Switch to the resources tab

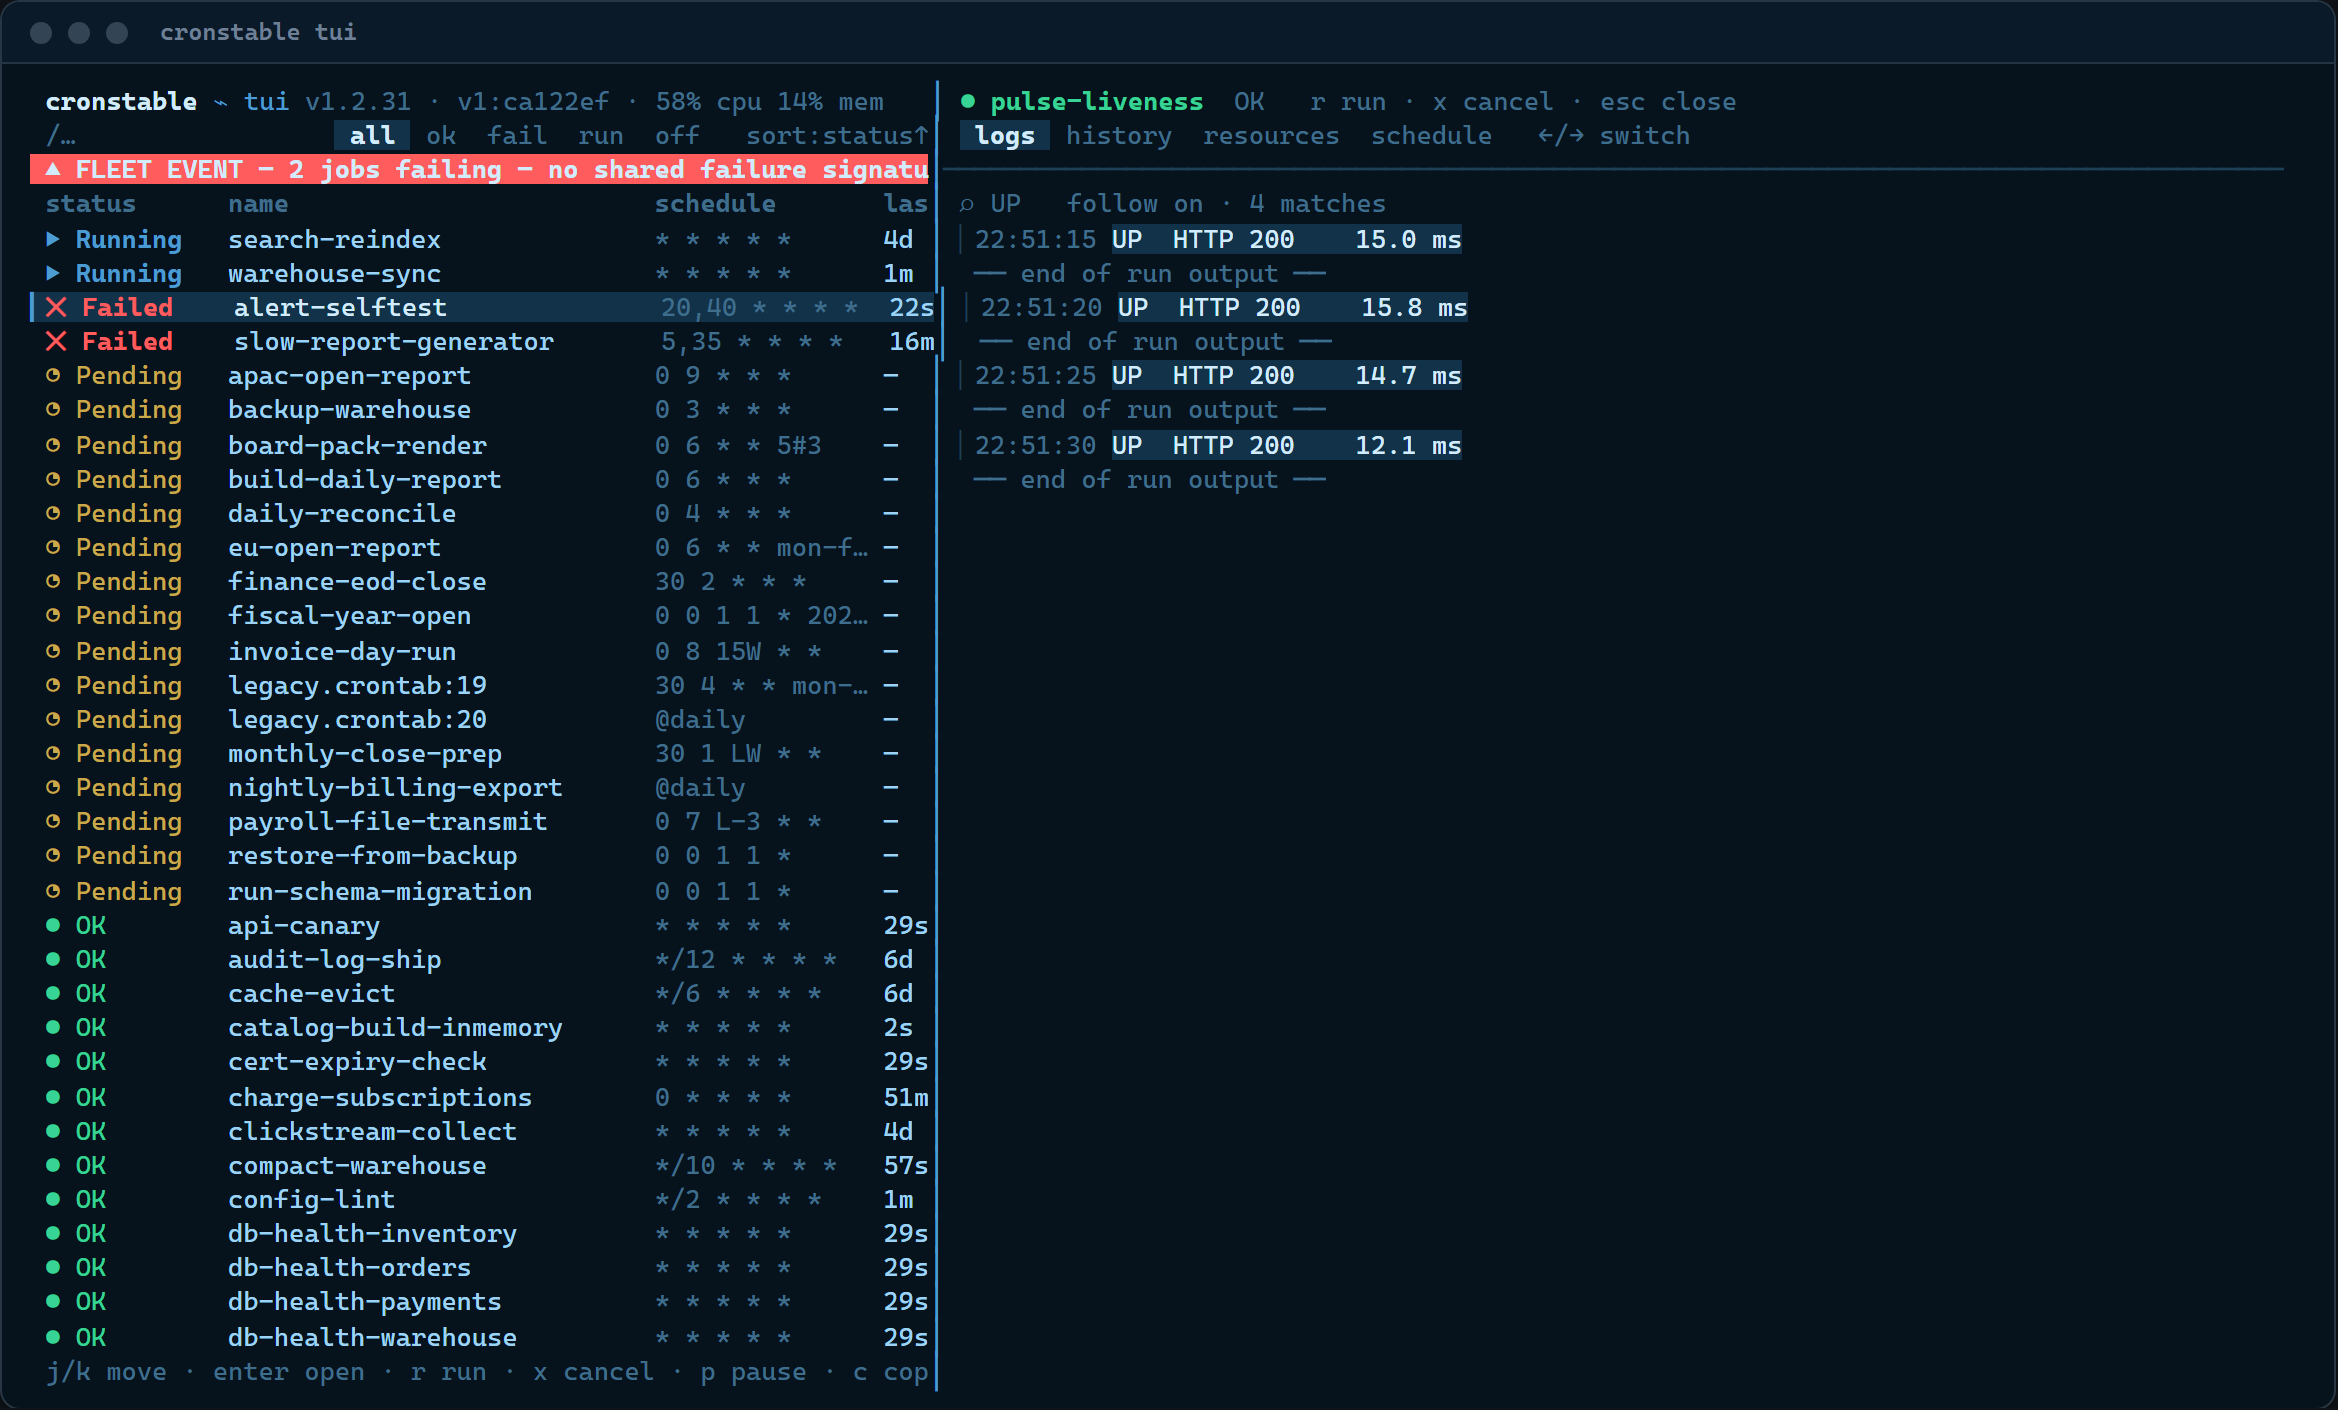pos(1270,135)
